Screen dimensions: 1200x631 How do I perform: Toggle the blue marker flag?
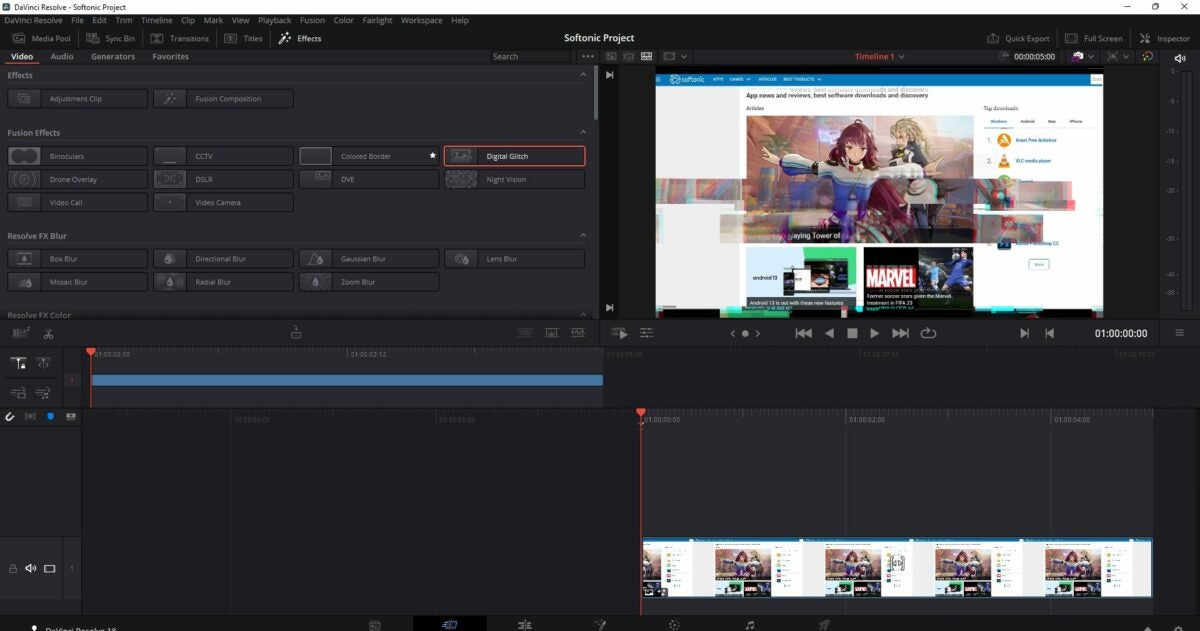pyautogui.click(x=50, y=416)
